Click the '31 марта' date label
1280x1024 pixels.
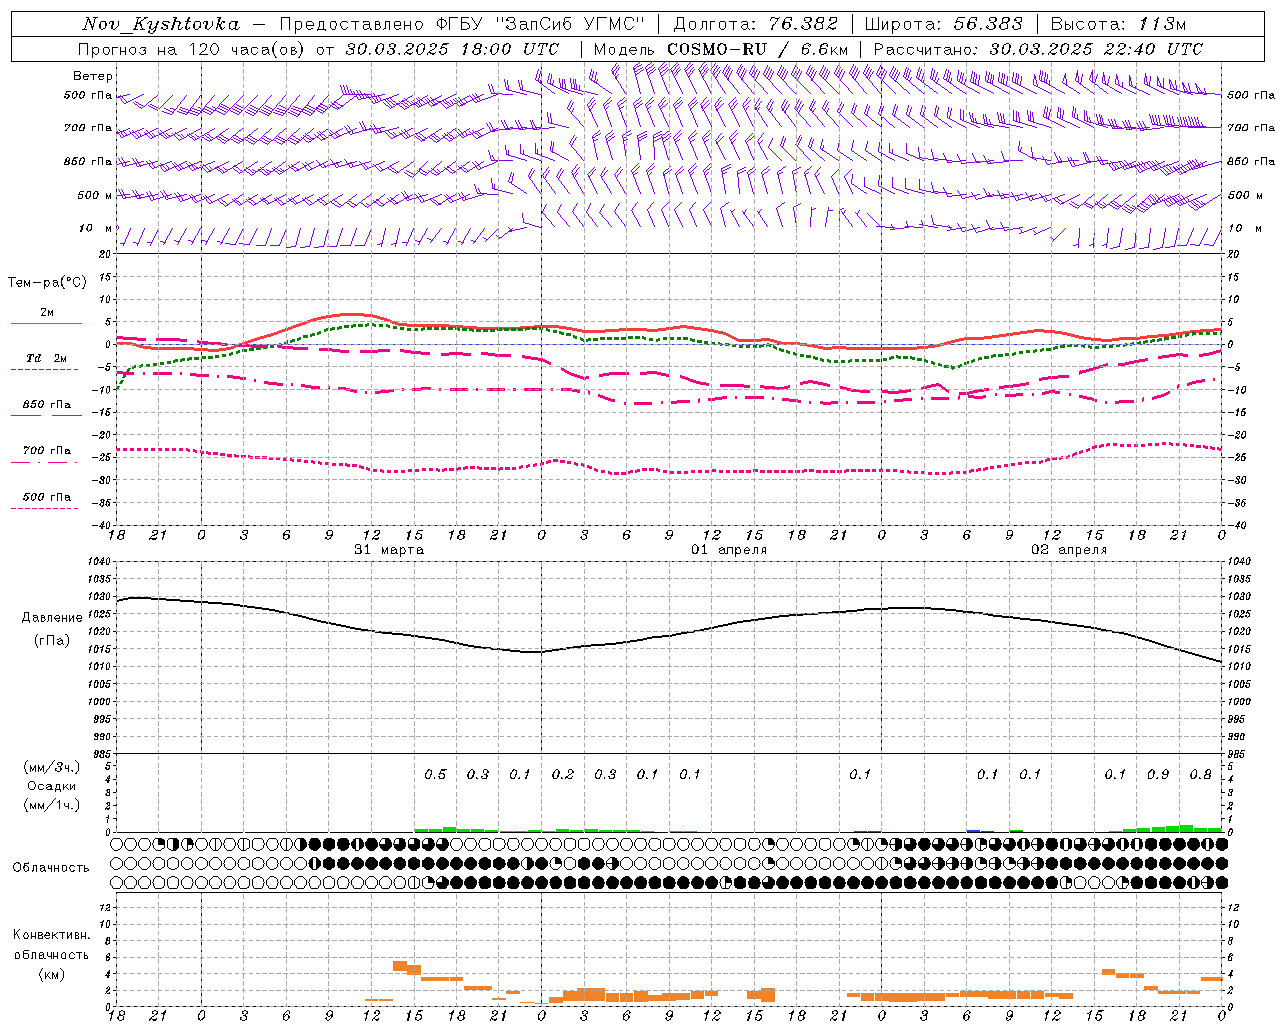coord(389,550)
